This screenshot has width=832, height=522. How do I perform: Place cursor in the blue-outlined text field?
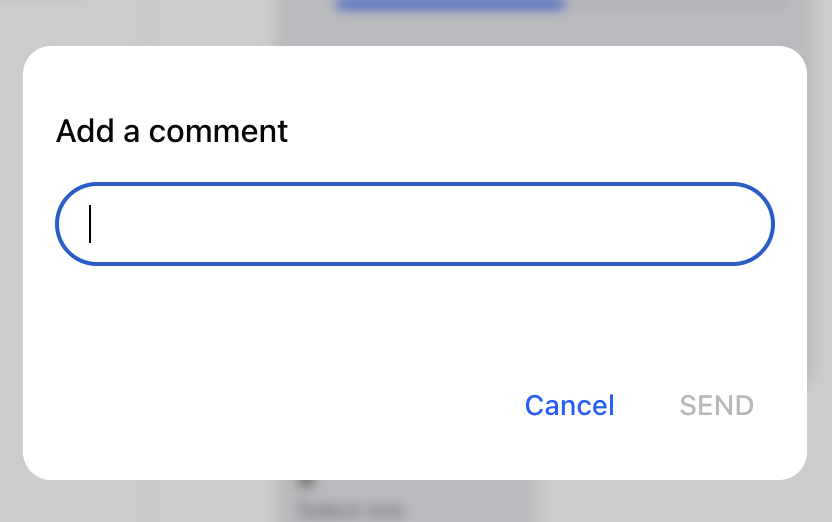pyautogui.click(x=415, y=224)
